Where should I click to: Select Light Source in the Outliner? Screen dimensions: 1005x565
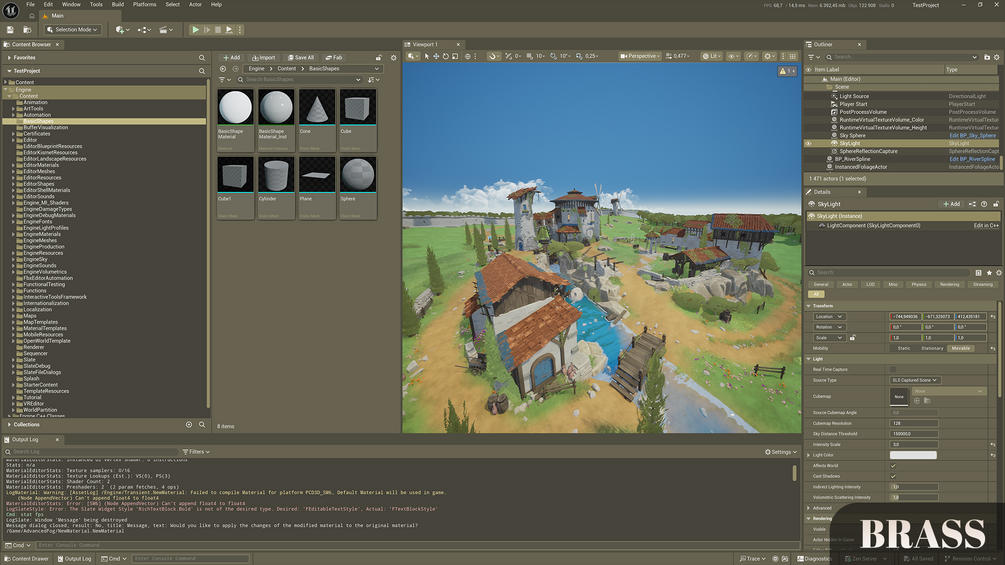tap(854, 96)
